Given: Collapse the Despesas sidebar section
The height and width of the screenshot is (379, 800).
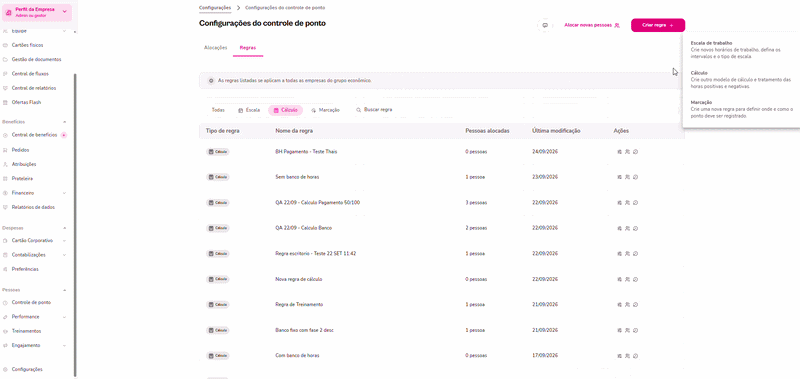Looking at the screenshot, I should click(x=64, y=228).
